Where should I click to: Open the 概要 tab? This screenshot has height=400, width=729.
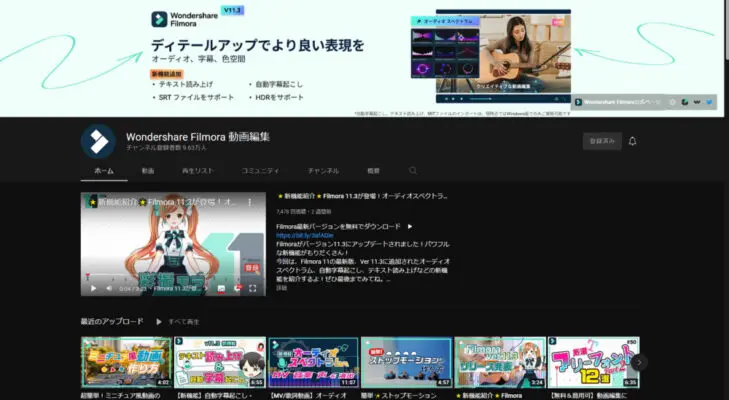click(373, 171)
